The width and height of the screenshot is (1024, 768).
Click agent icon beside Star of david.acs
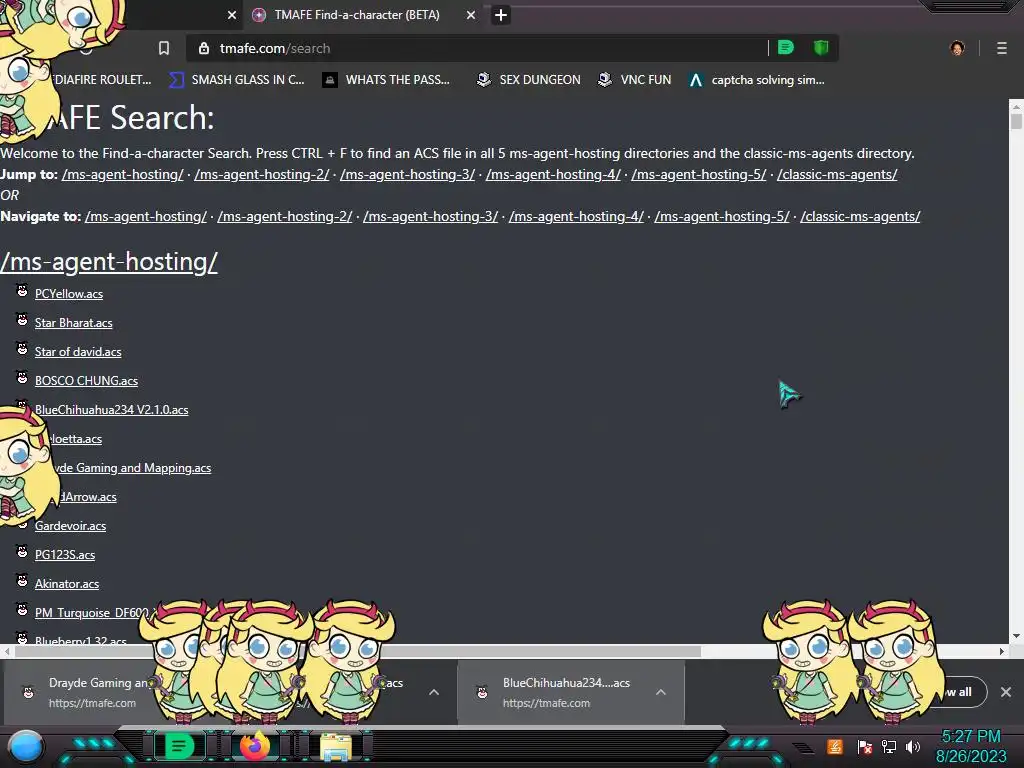[22, 349]
